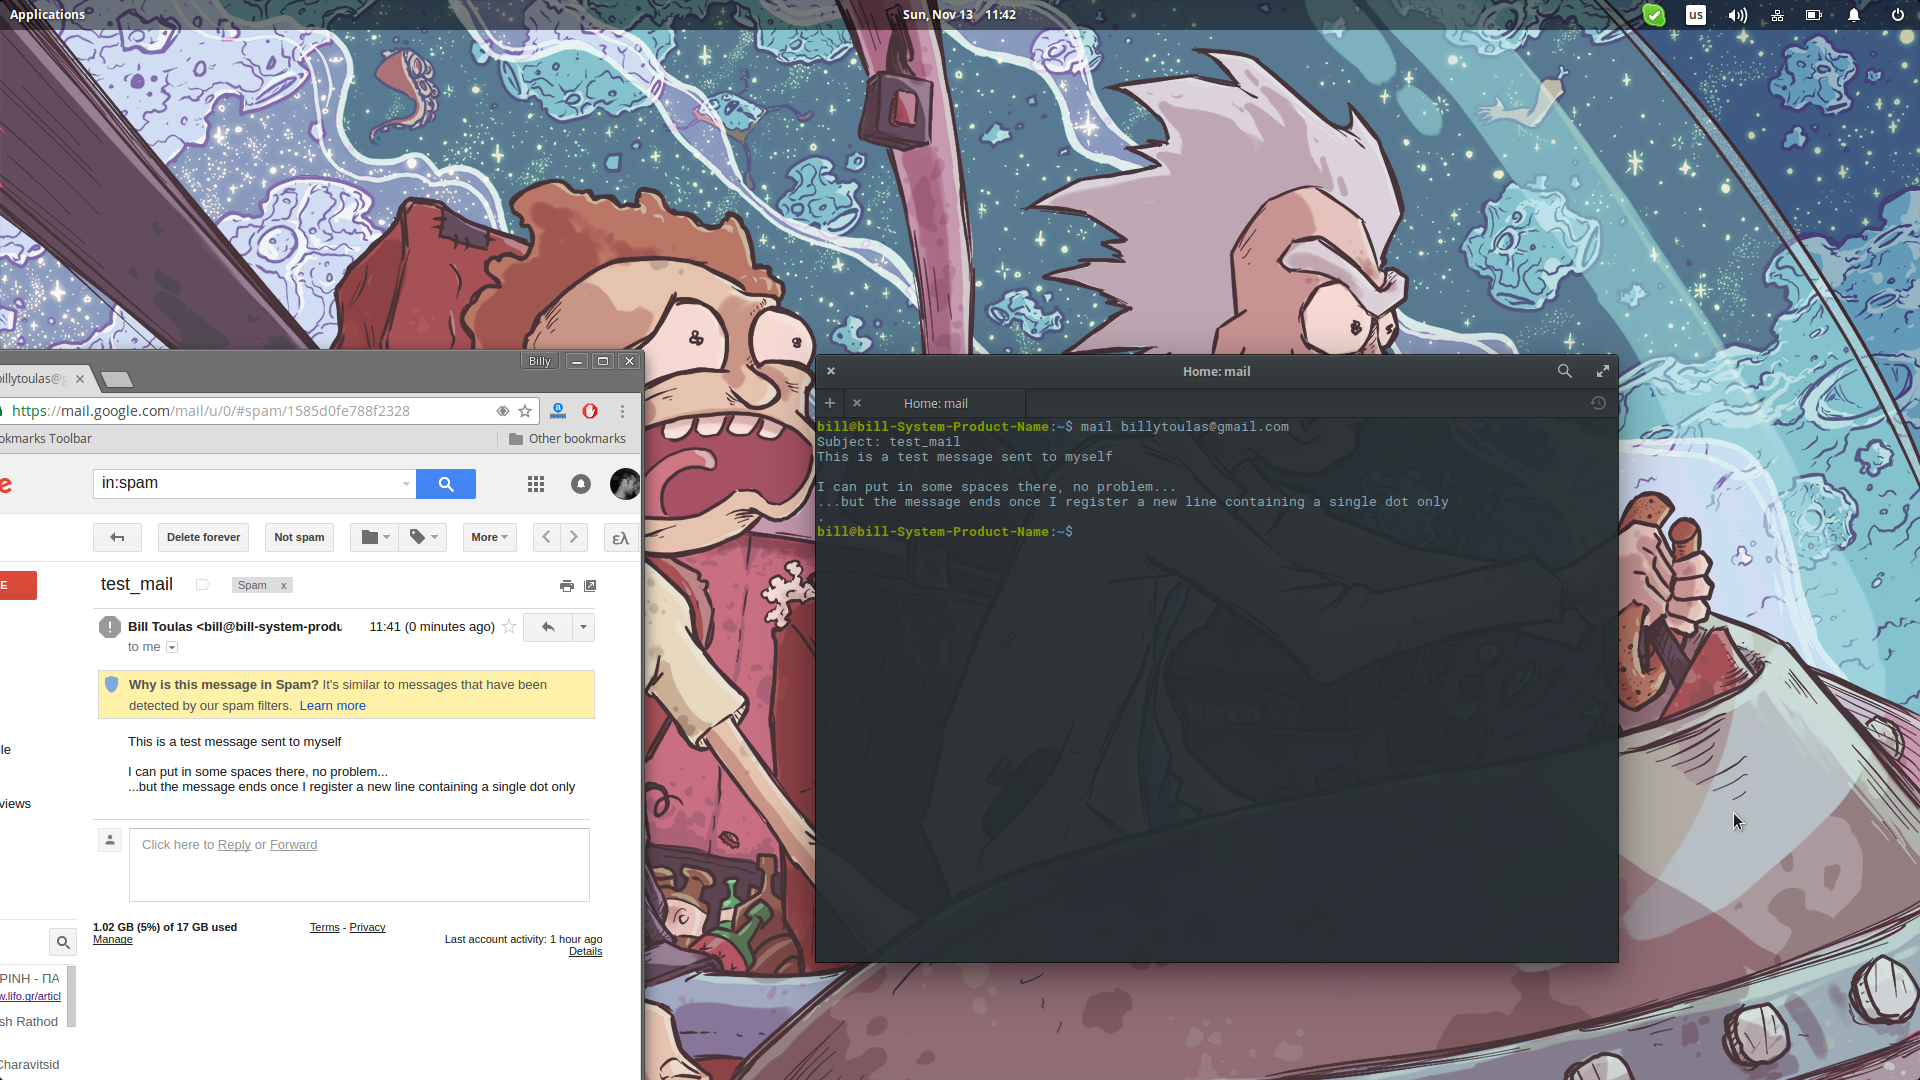
Task: Click the Reply link in reply box
Action: tap(234, 845)
